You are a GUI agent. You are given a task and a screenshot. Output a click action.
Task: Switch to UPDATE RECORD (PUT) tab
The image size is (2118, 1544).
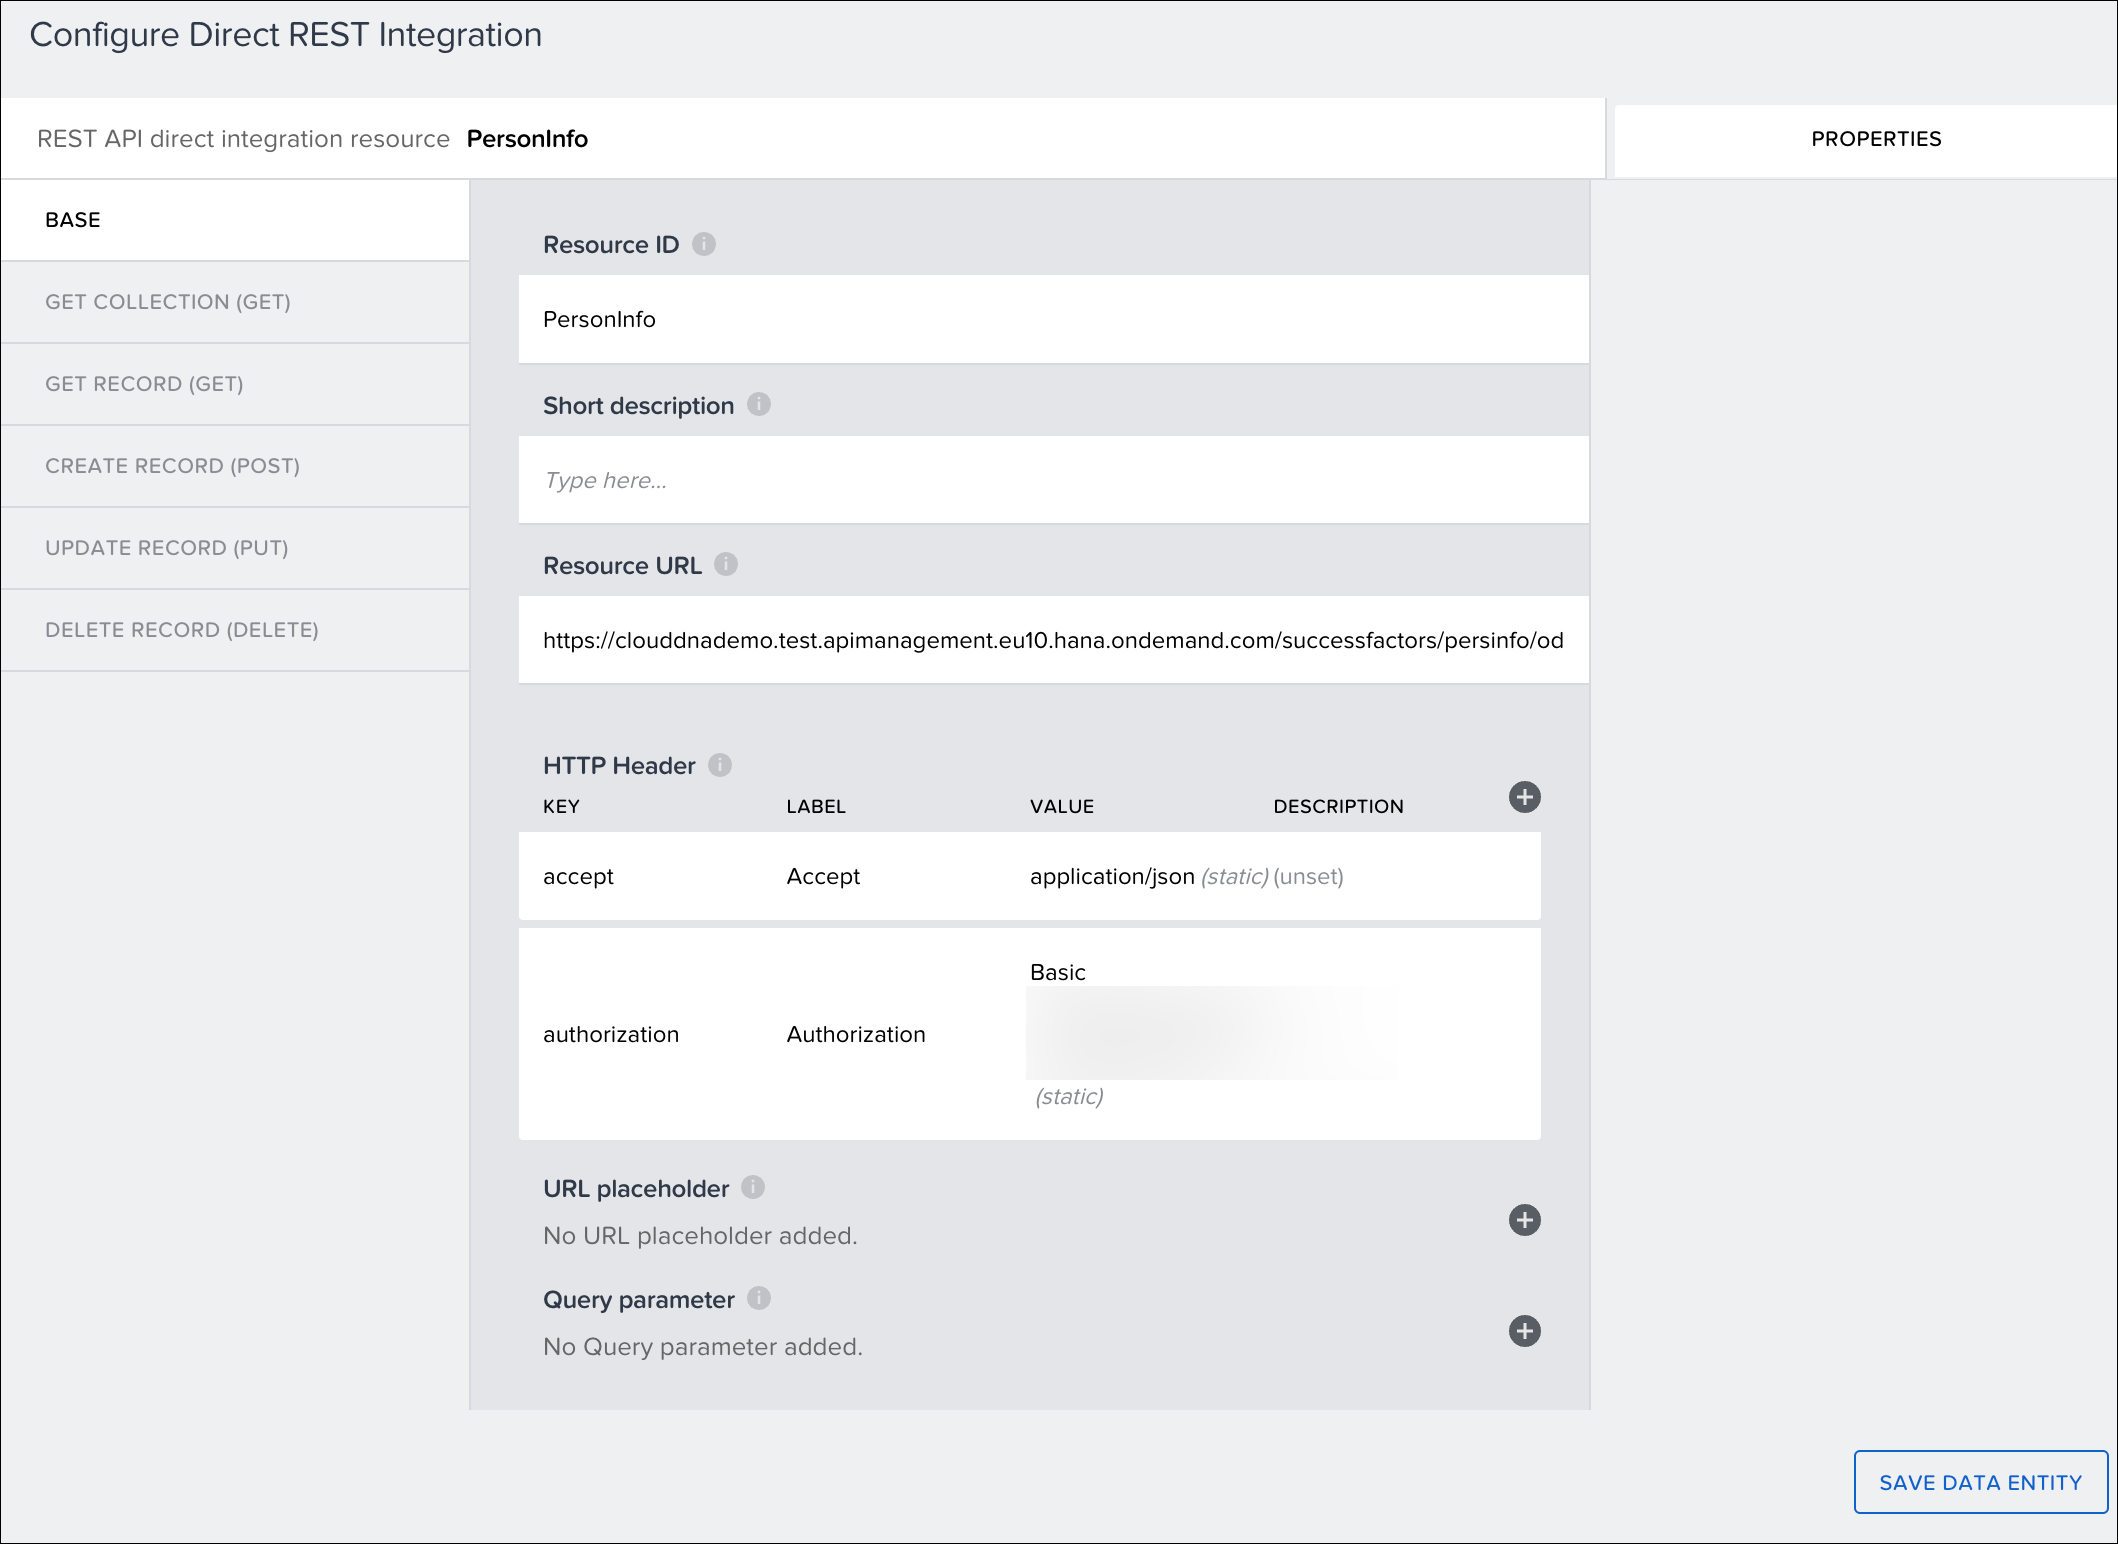click(235, 548)
